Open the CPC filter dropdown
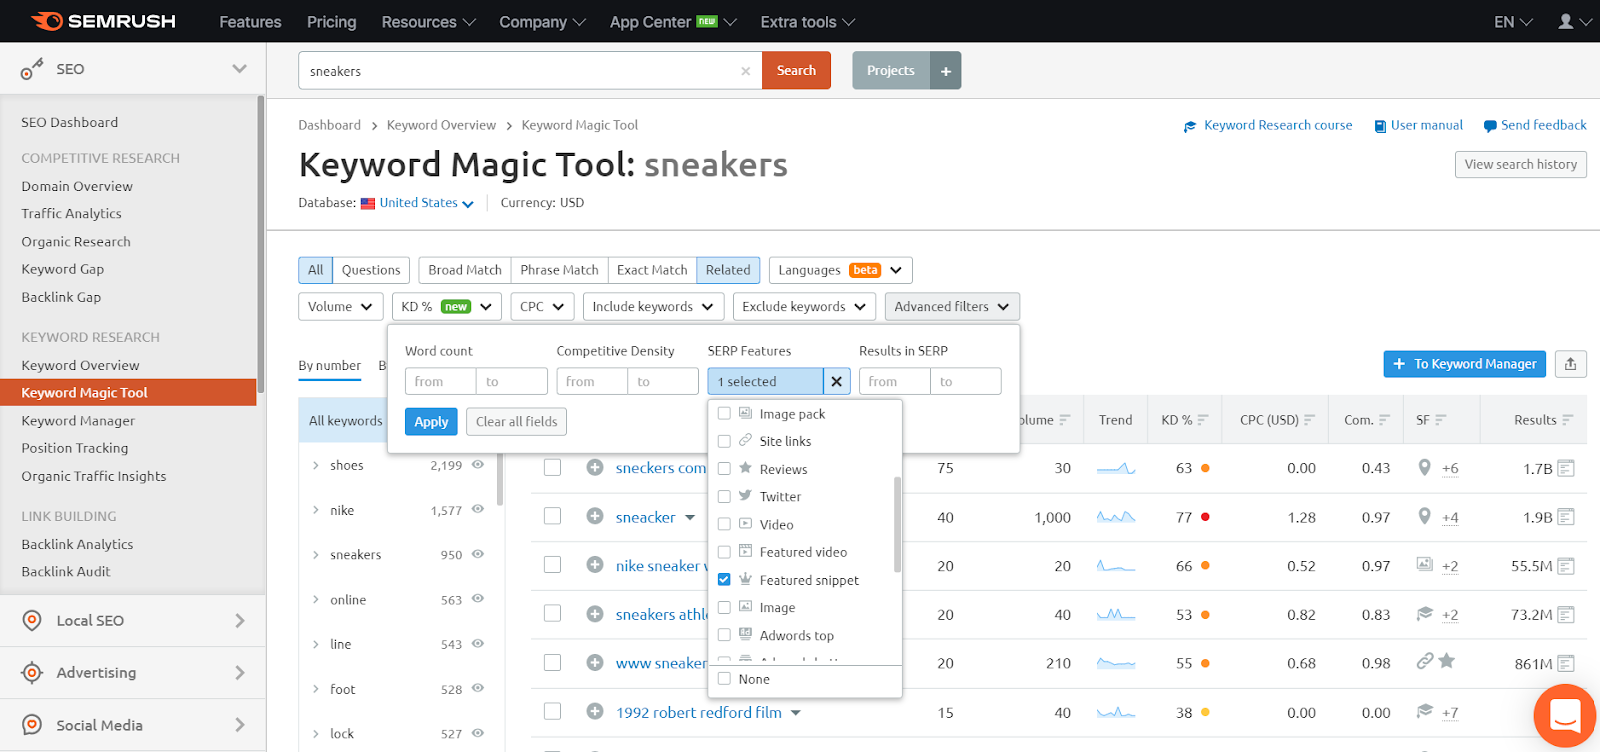 coord(542,306)
